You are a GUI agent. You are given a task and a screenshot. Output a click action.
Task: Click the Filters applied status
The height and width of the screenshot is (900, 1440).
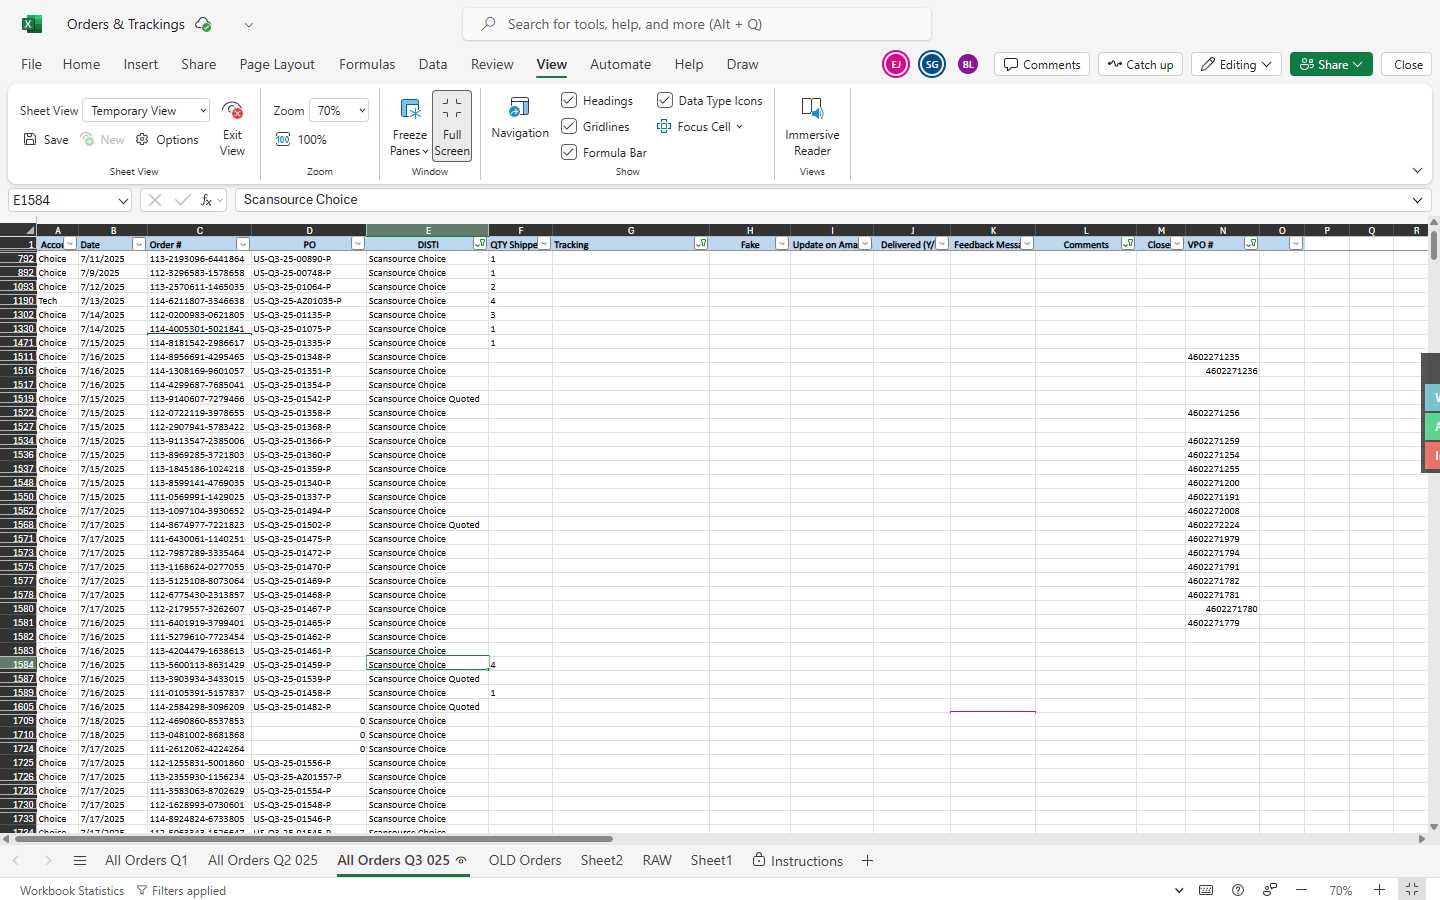click(x=181, y=890)
